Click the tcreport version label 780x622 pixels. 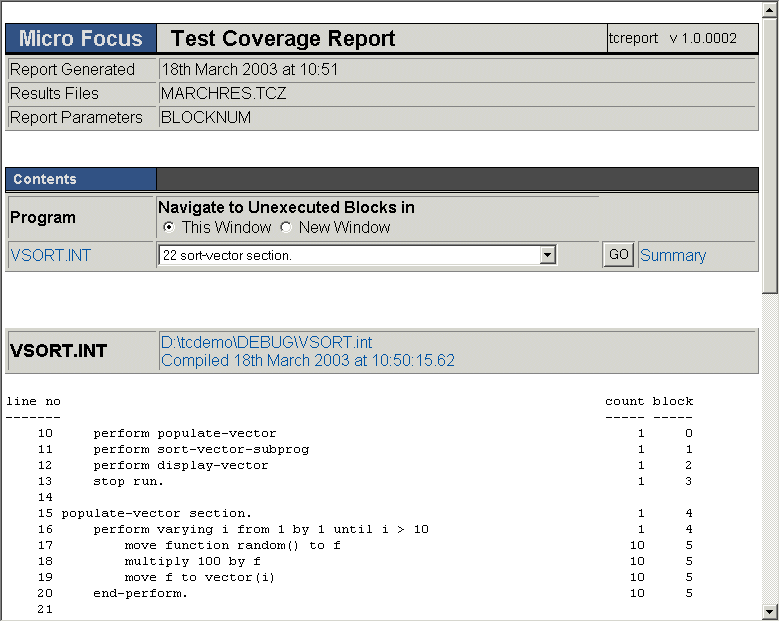(x=673, y=39)
